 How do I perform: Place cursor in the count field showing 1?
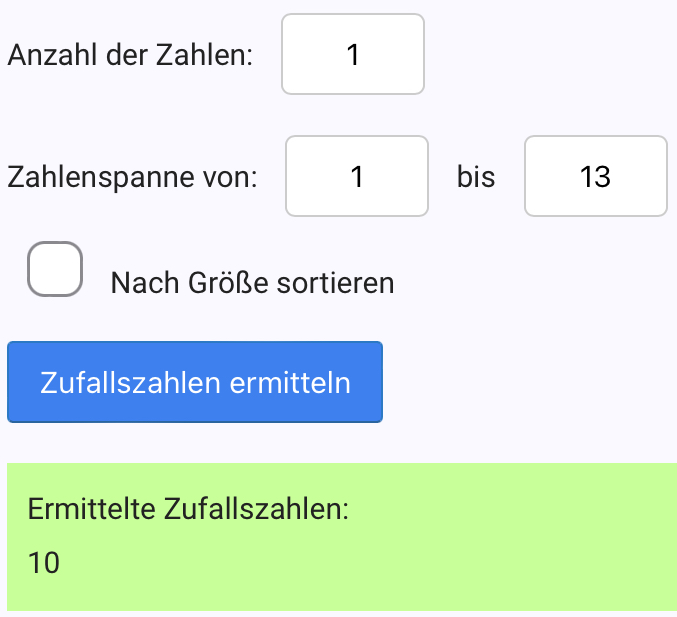click(353, 54)
